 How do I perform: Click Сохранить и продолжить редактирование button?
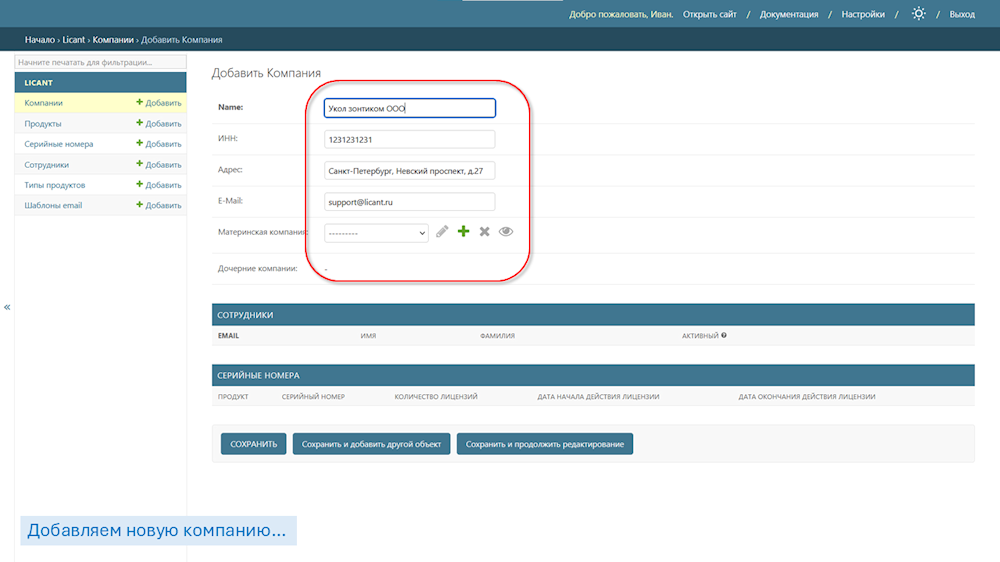click(544, 444)
